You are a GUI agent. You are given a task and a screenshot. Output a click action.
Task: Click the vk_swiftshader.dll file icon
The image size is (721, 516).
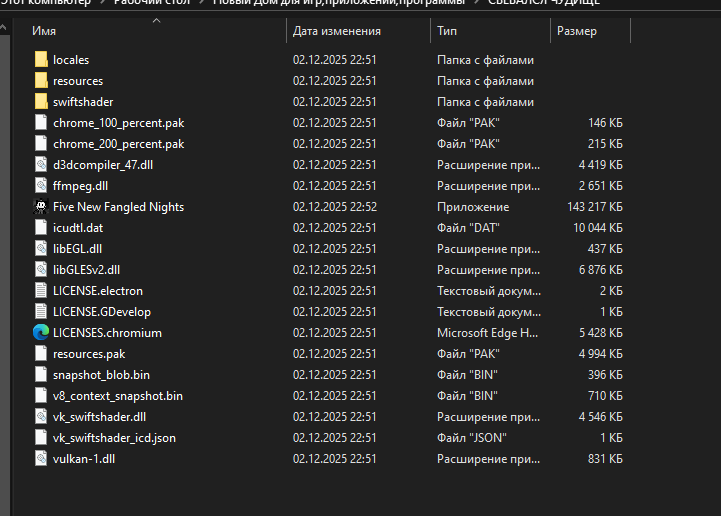[x=41, y=417]
